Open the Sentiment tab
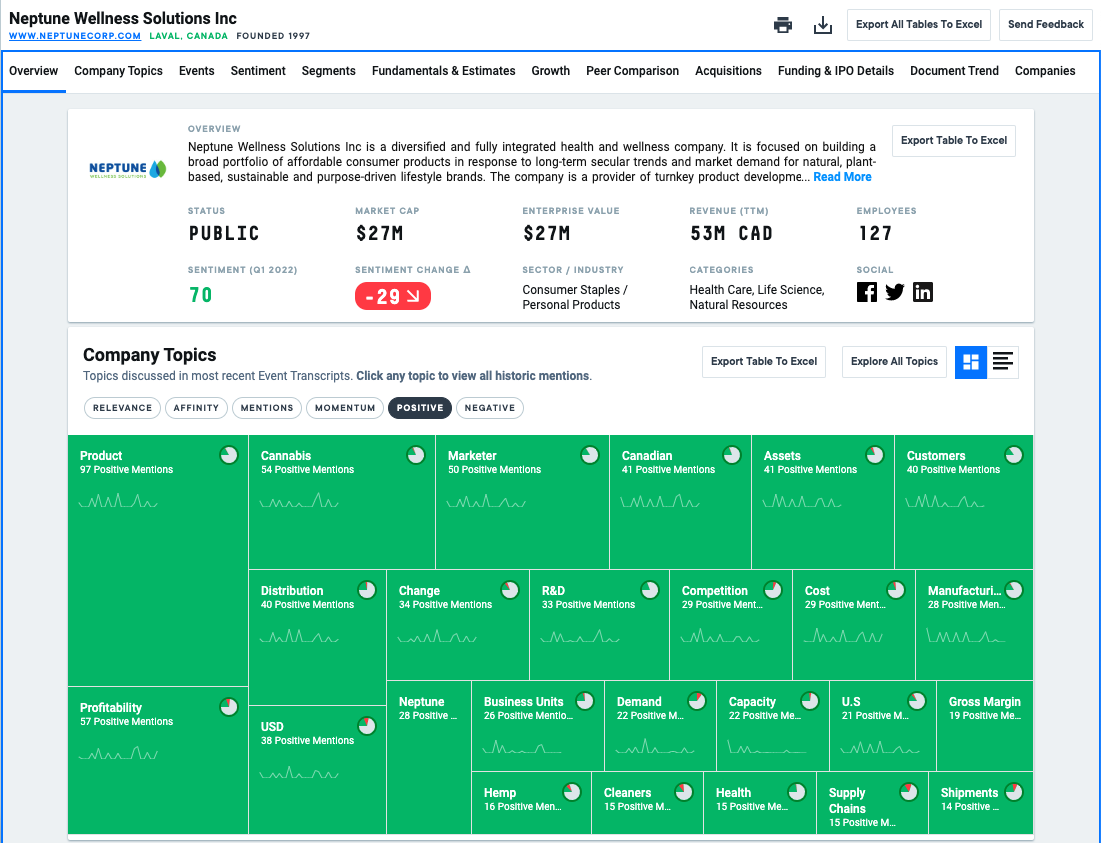Viewport: 1101px width, 843px height. [x=258, y=71]
